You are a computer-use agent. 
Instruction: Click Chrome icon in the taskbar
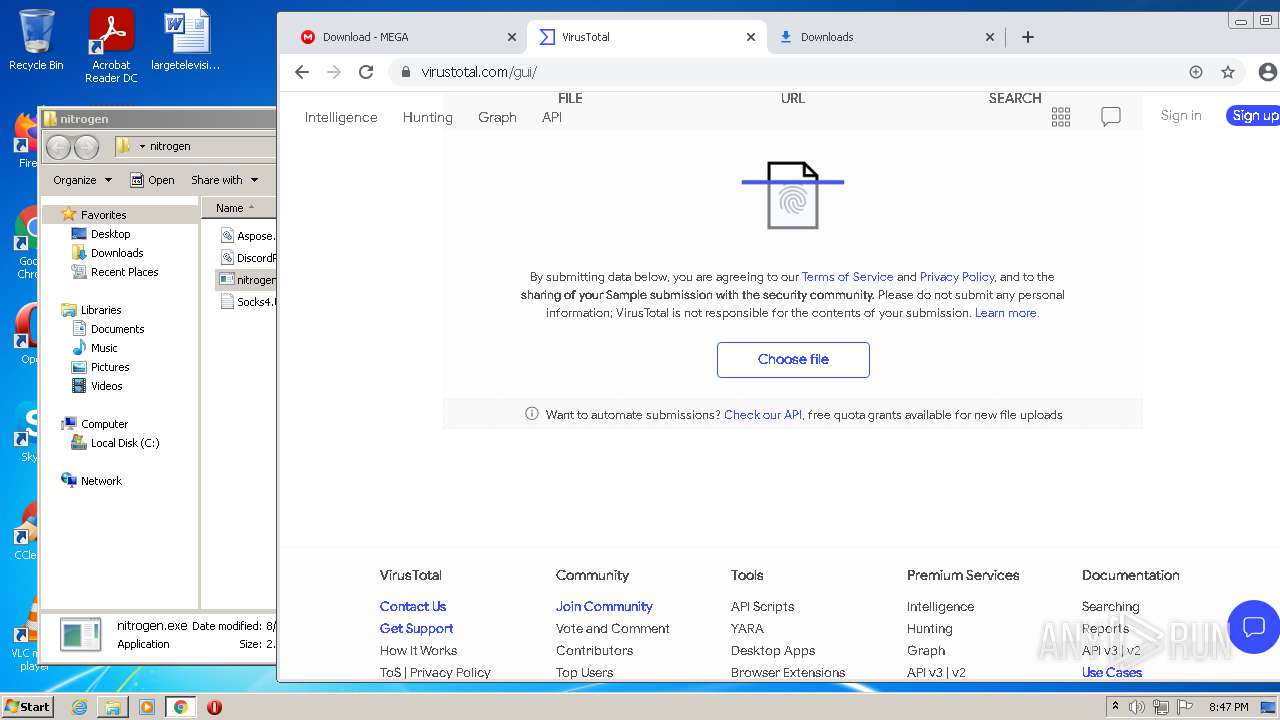tap(180, 707)
